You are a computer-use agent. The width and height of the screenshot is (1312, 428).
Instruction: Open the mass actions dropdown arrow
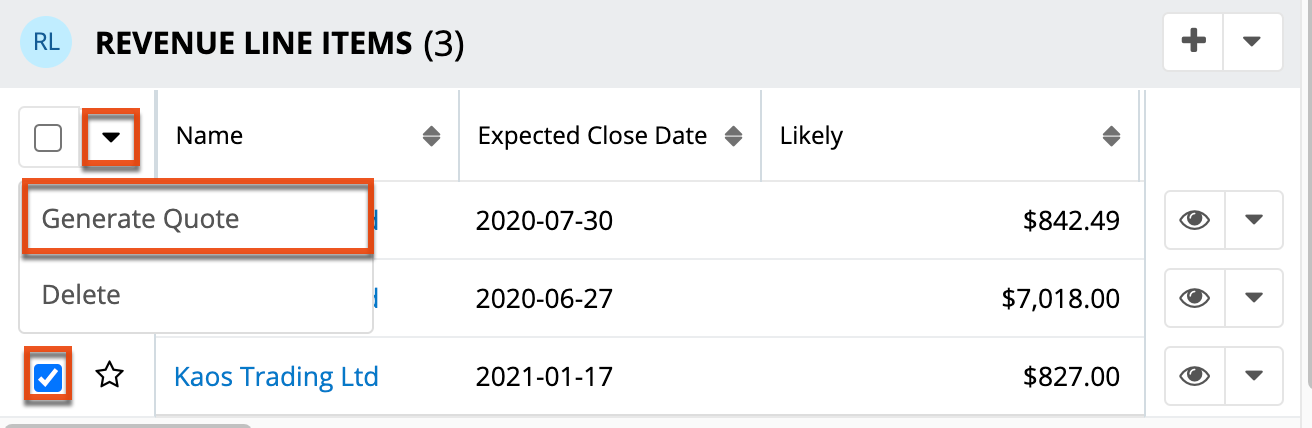point(111,137)
